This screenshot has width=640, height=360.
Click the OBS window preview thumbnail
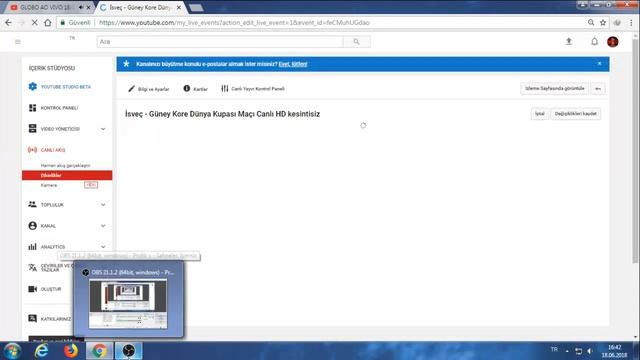pos(128,304)
